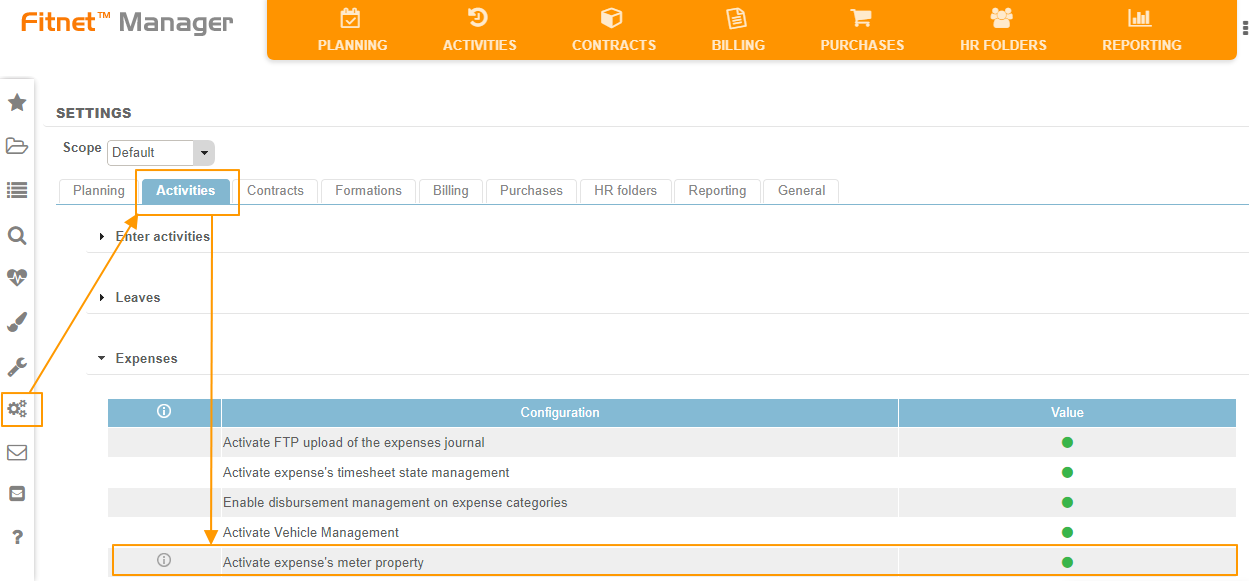Click info icon beside expense's meter property
The height and width of the screenshot is (581, 1249).
[164, 561]
